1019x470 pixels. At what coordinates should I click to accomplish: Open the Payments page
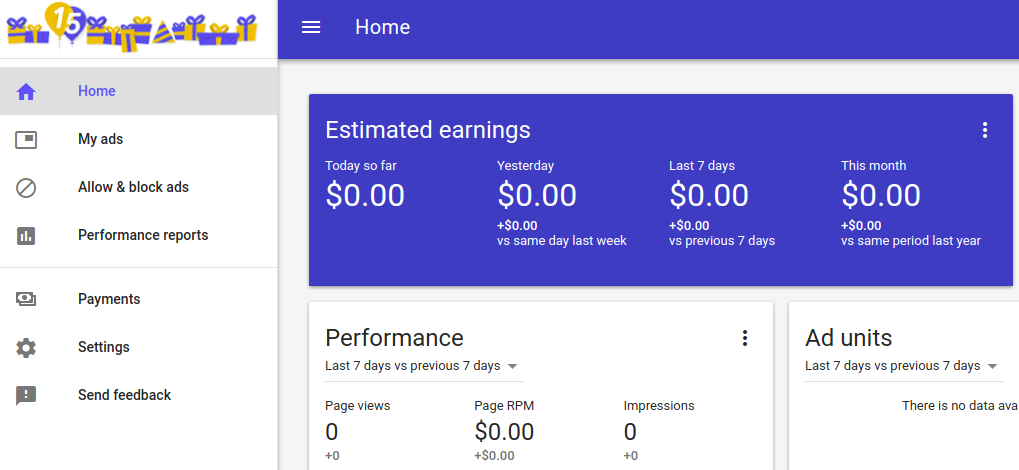point(109,299)
